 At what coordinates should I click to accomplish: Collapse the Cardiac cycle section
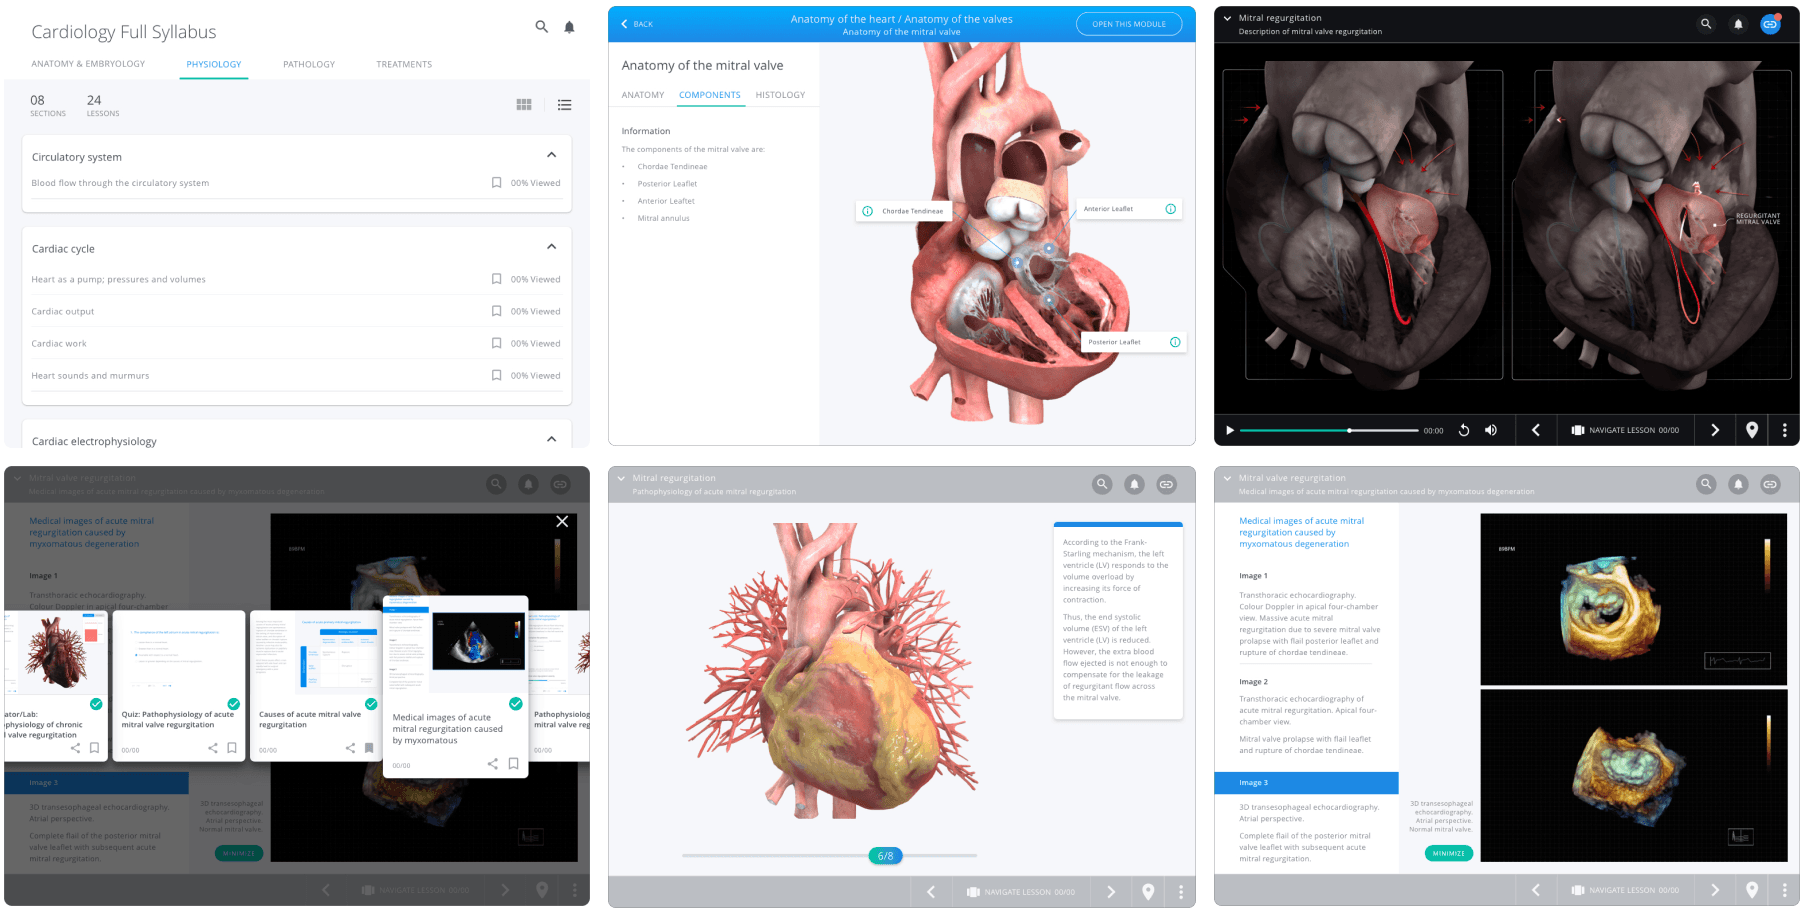[x=551, y=247]
